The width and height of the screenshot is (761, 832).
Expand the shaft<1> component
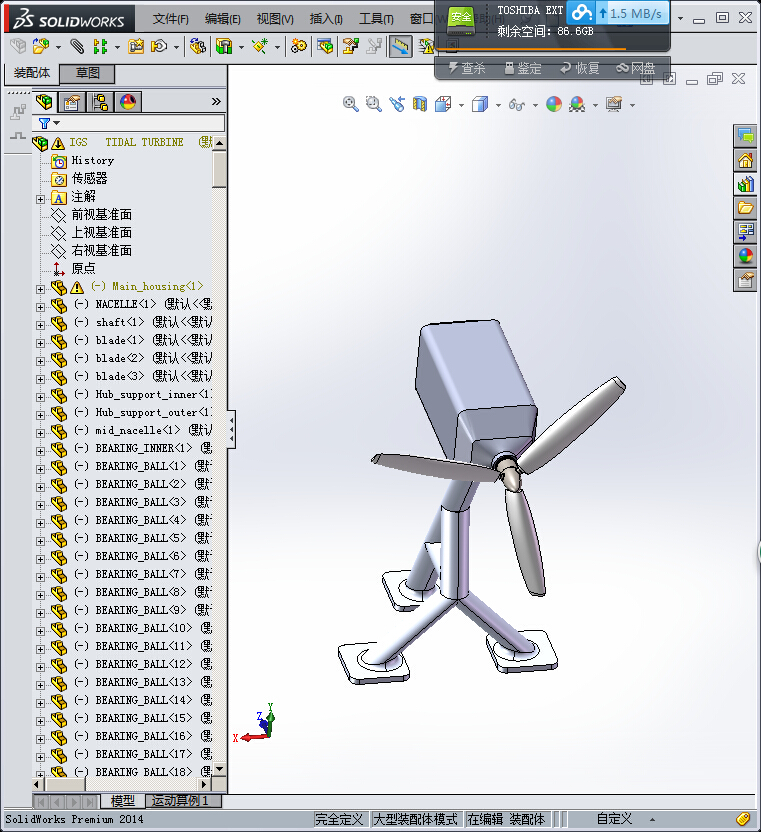tap(40, 325)
